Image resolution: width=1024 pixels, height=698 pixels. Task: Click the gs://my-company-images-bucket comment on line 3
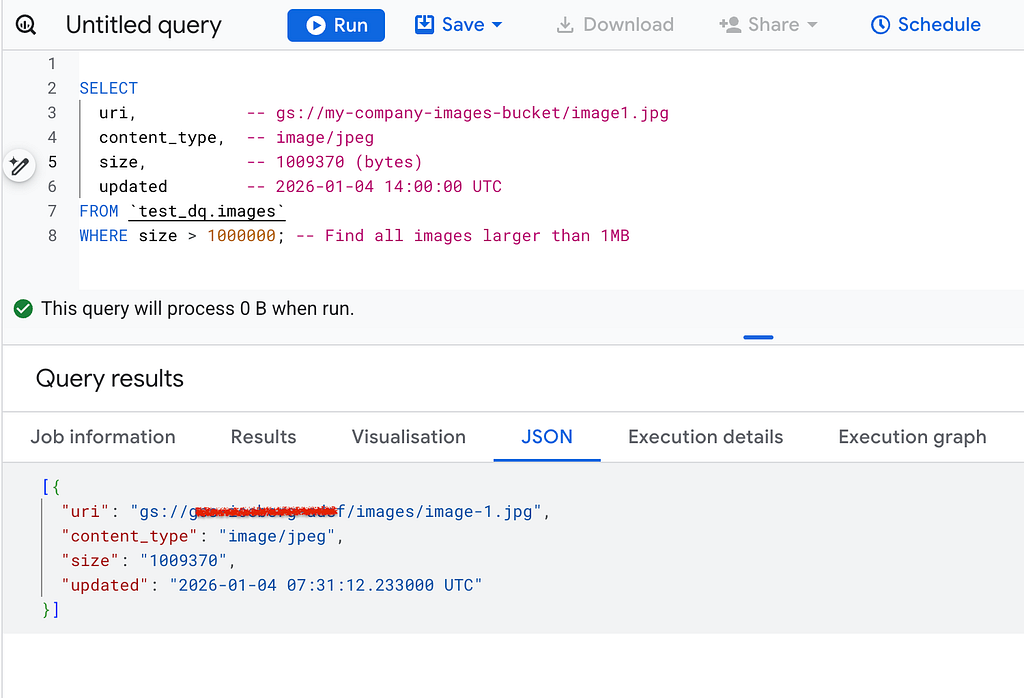[458, 113]
